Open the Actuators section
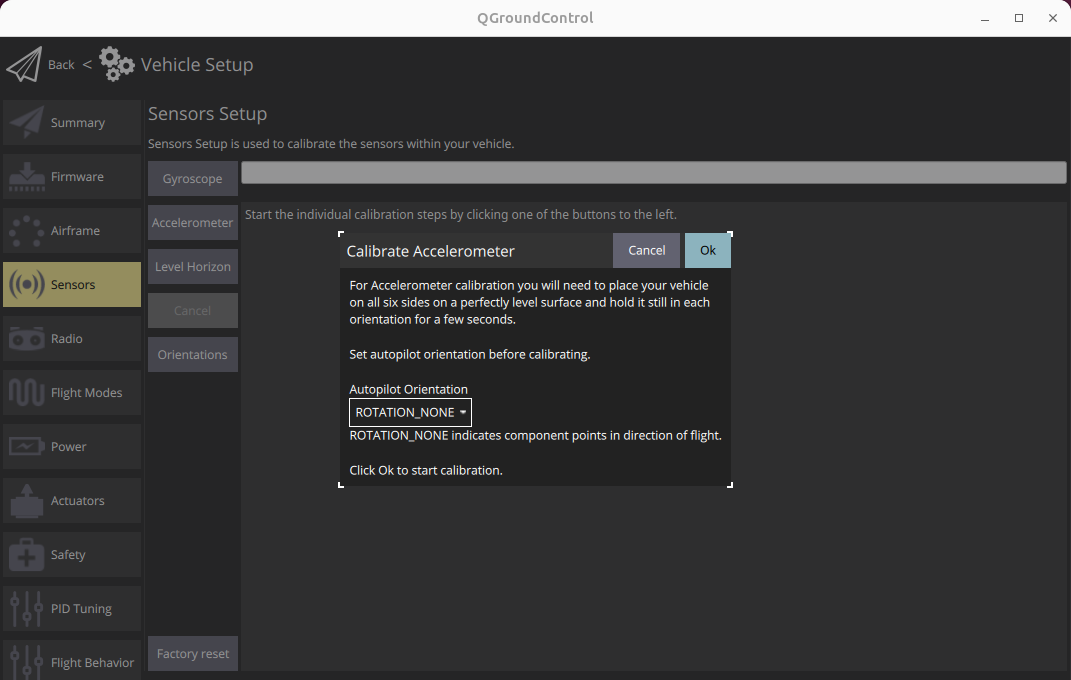The image size is (1071, 680). click(x=72, y=500)
